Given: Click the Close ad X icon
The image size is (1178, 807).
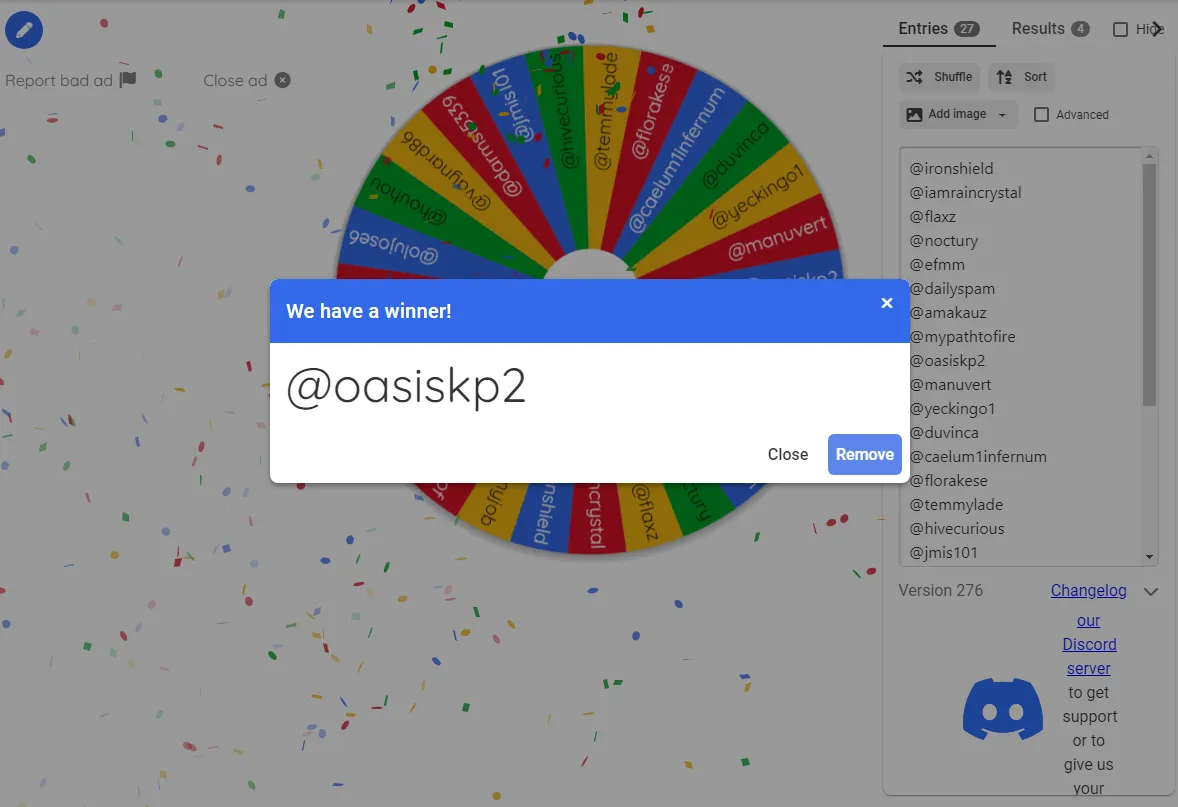Looking at the screenshot, I should [283, 80].
